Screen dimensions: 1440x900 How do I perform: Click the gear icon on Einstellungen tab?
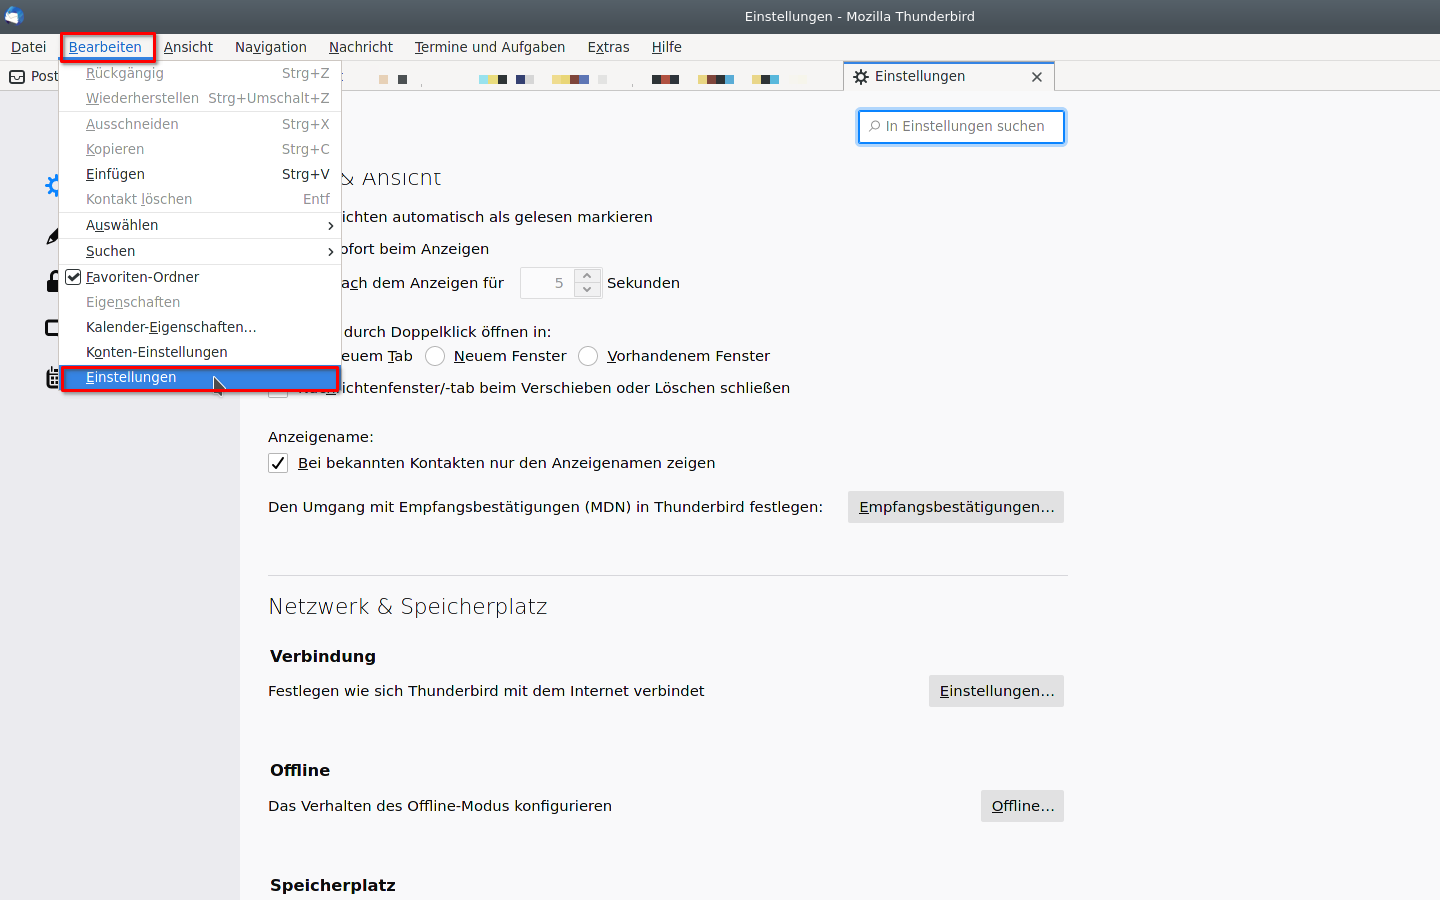coord(861,77)
